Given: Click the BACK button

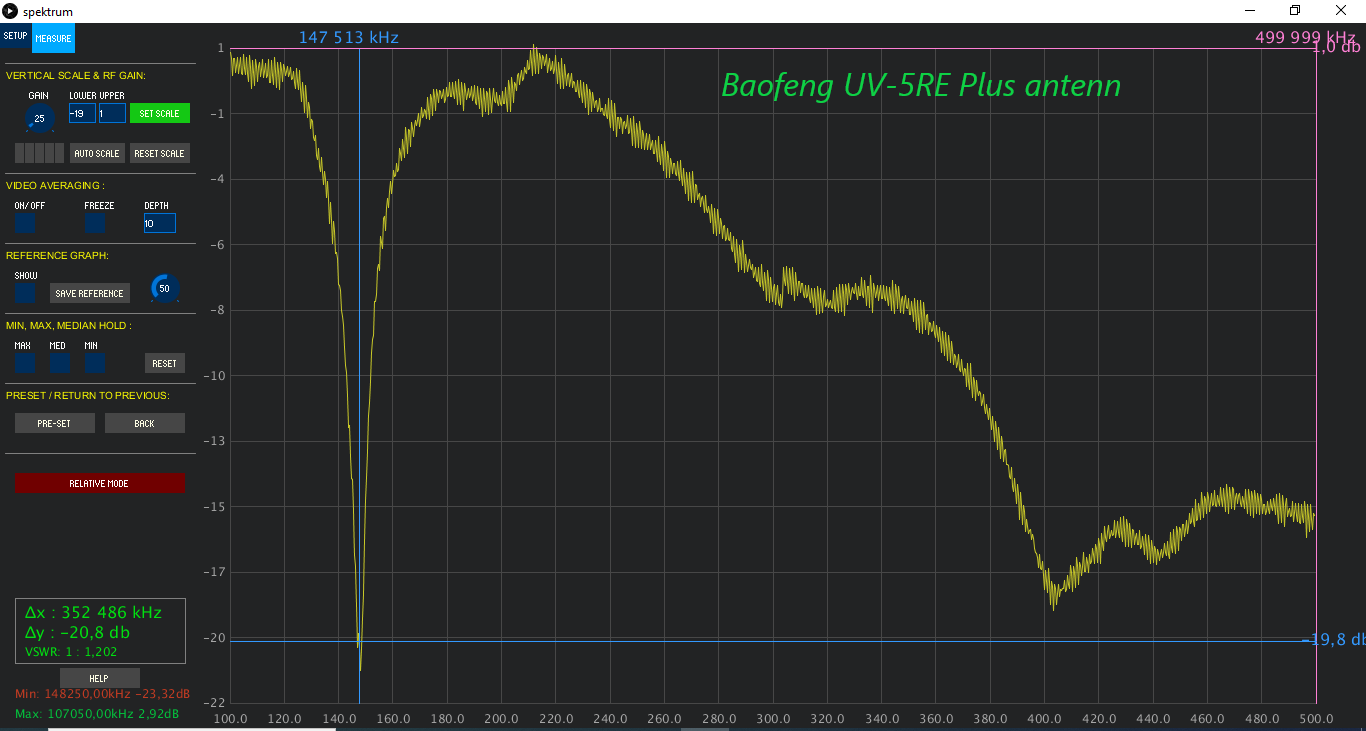Looking at the screenshot, I should (x=145, y=423).
